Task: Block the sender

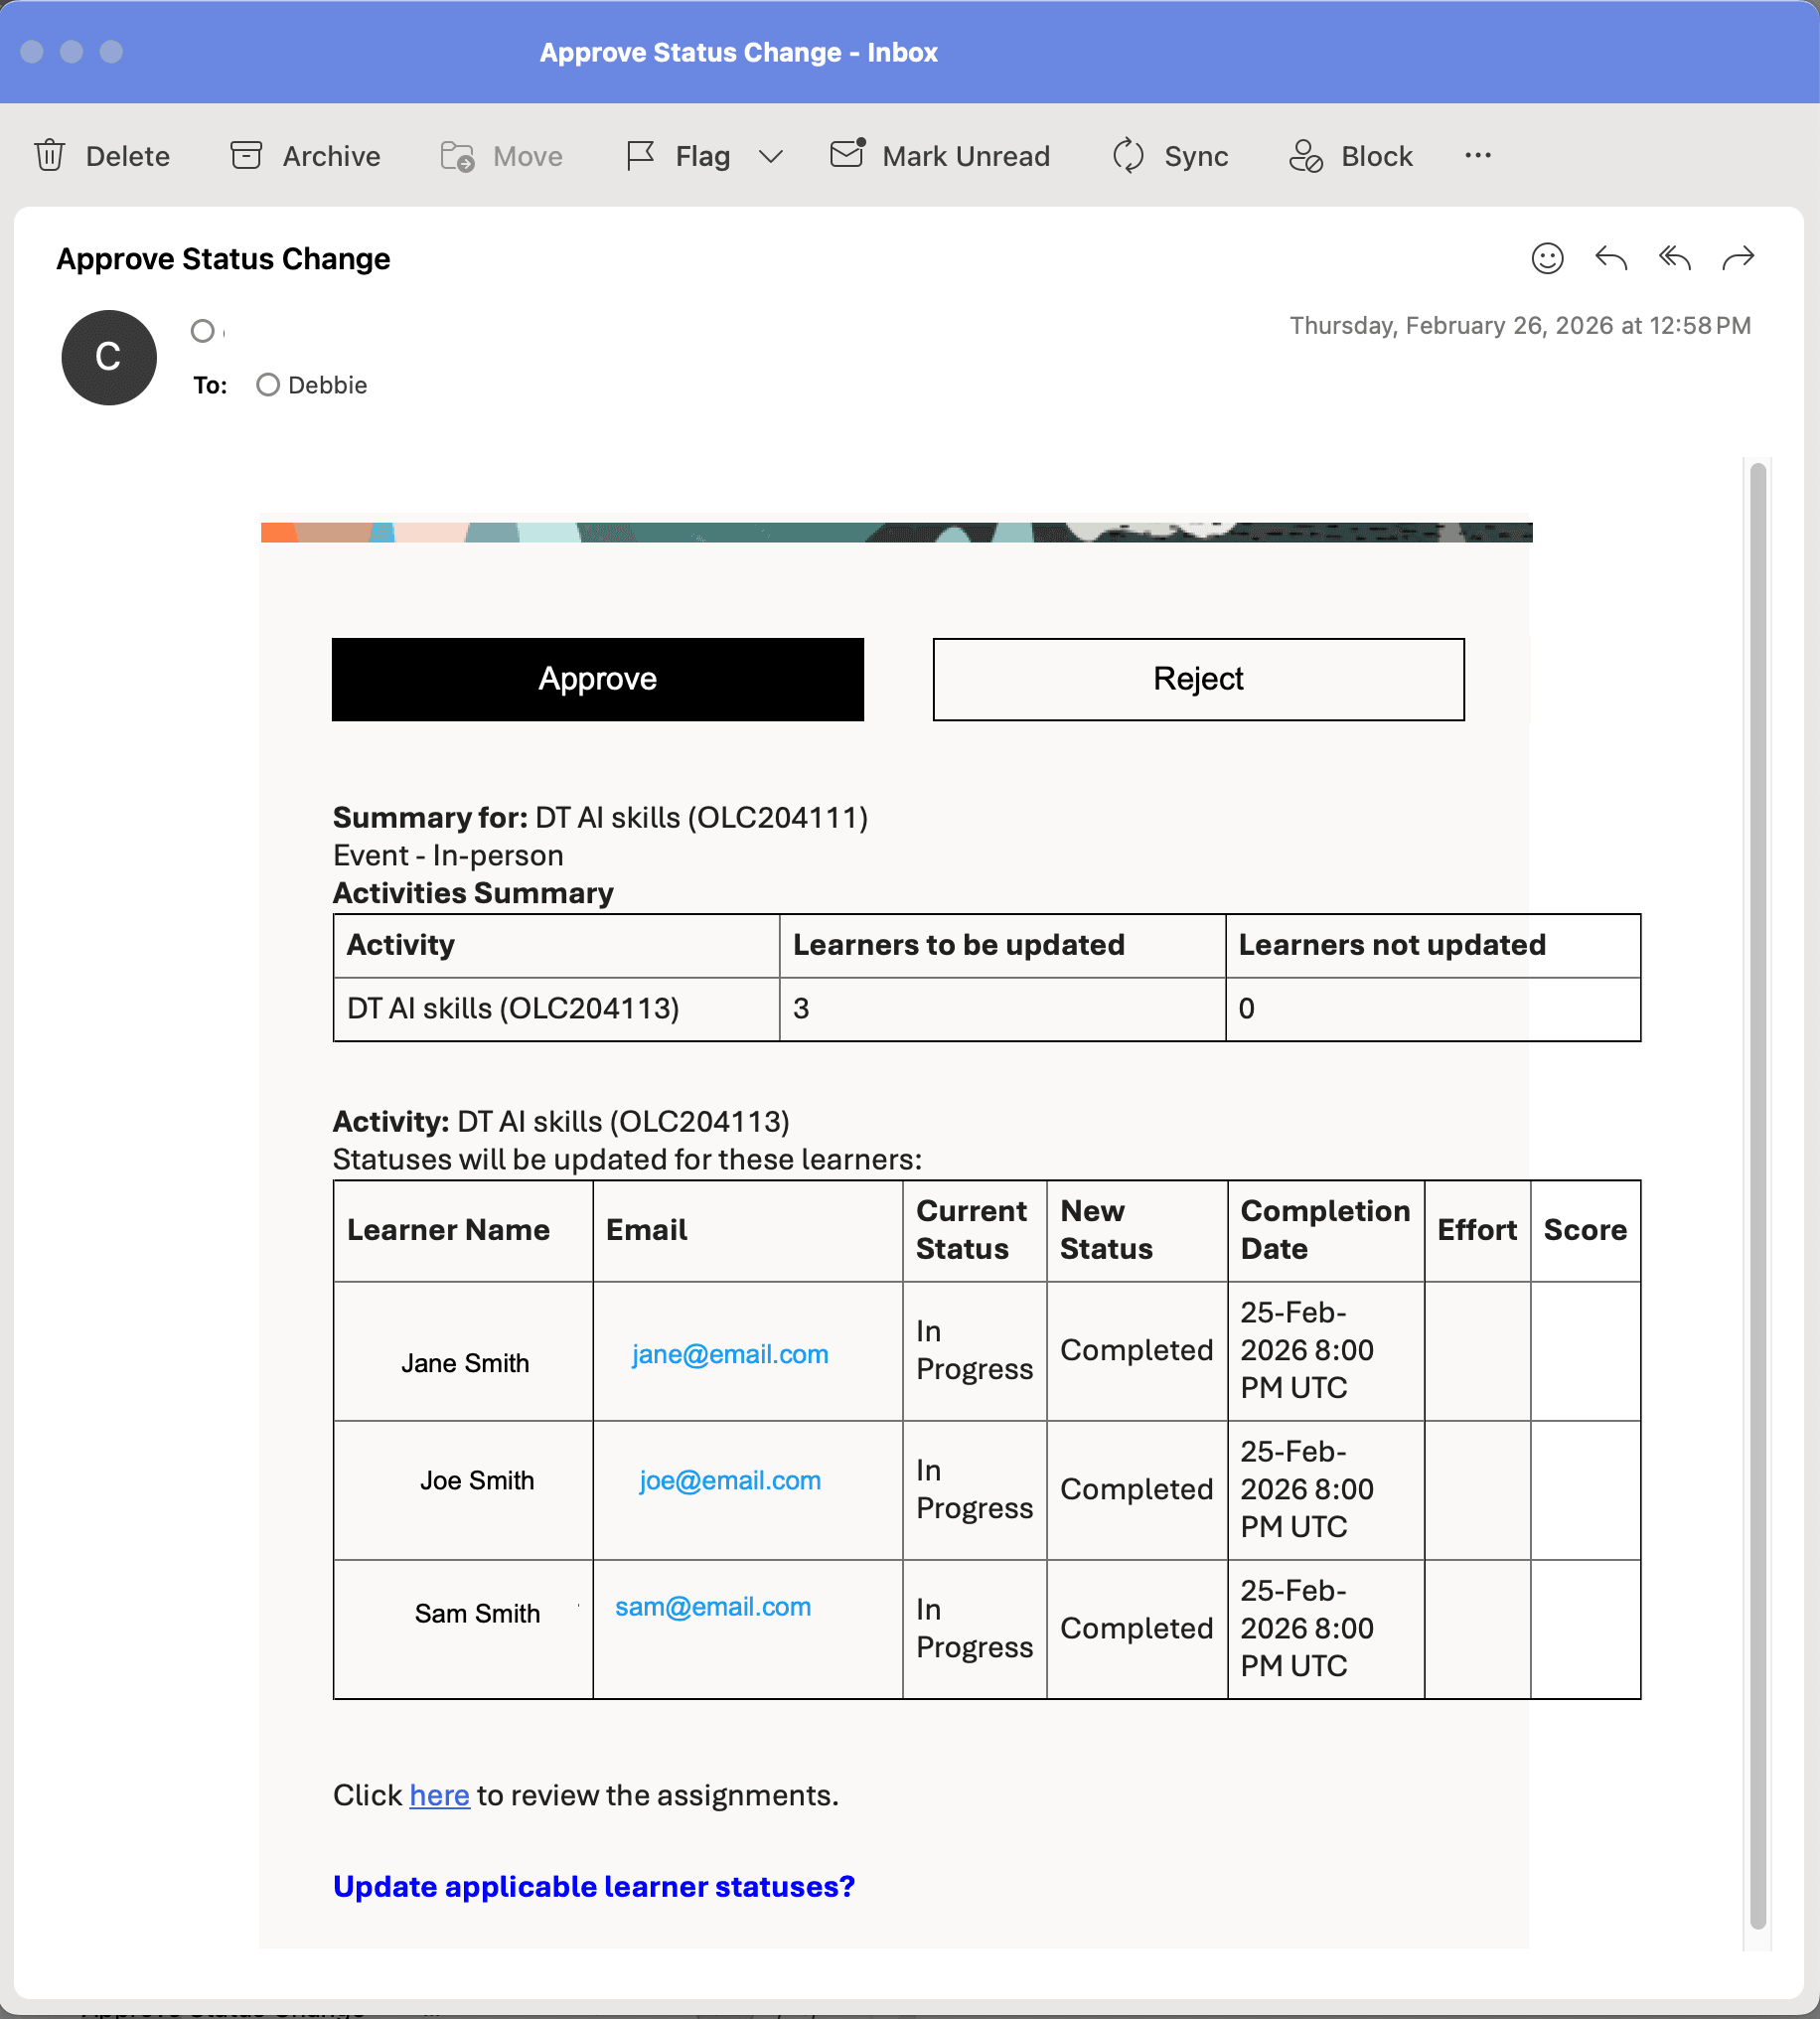Action: [x=1349, y=155]
